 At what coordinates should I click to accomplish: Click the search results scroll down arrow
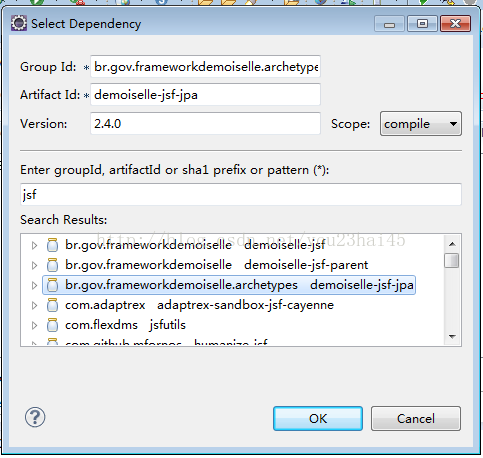click(452, 337)
